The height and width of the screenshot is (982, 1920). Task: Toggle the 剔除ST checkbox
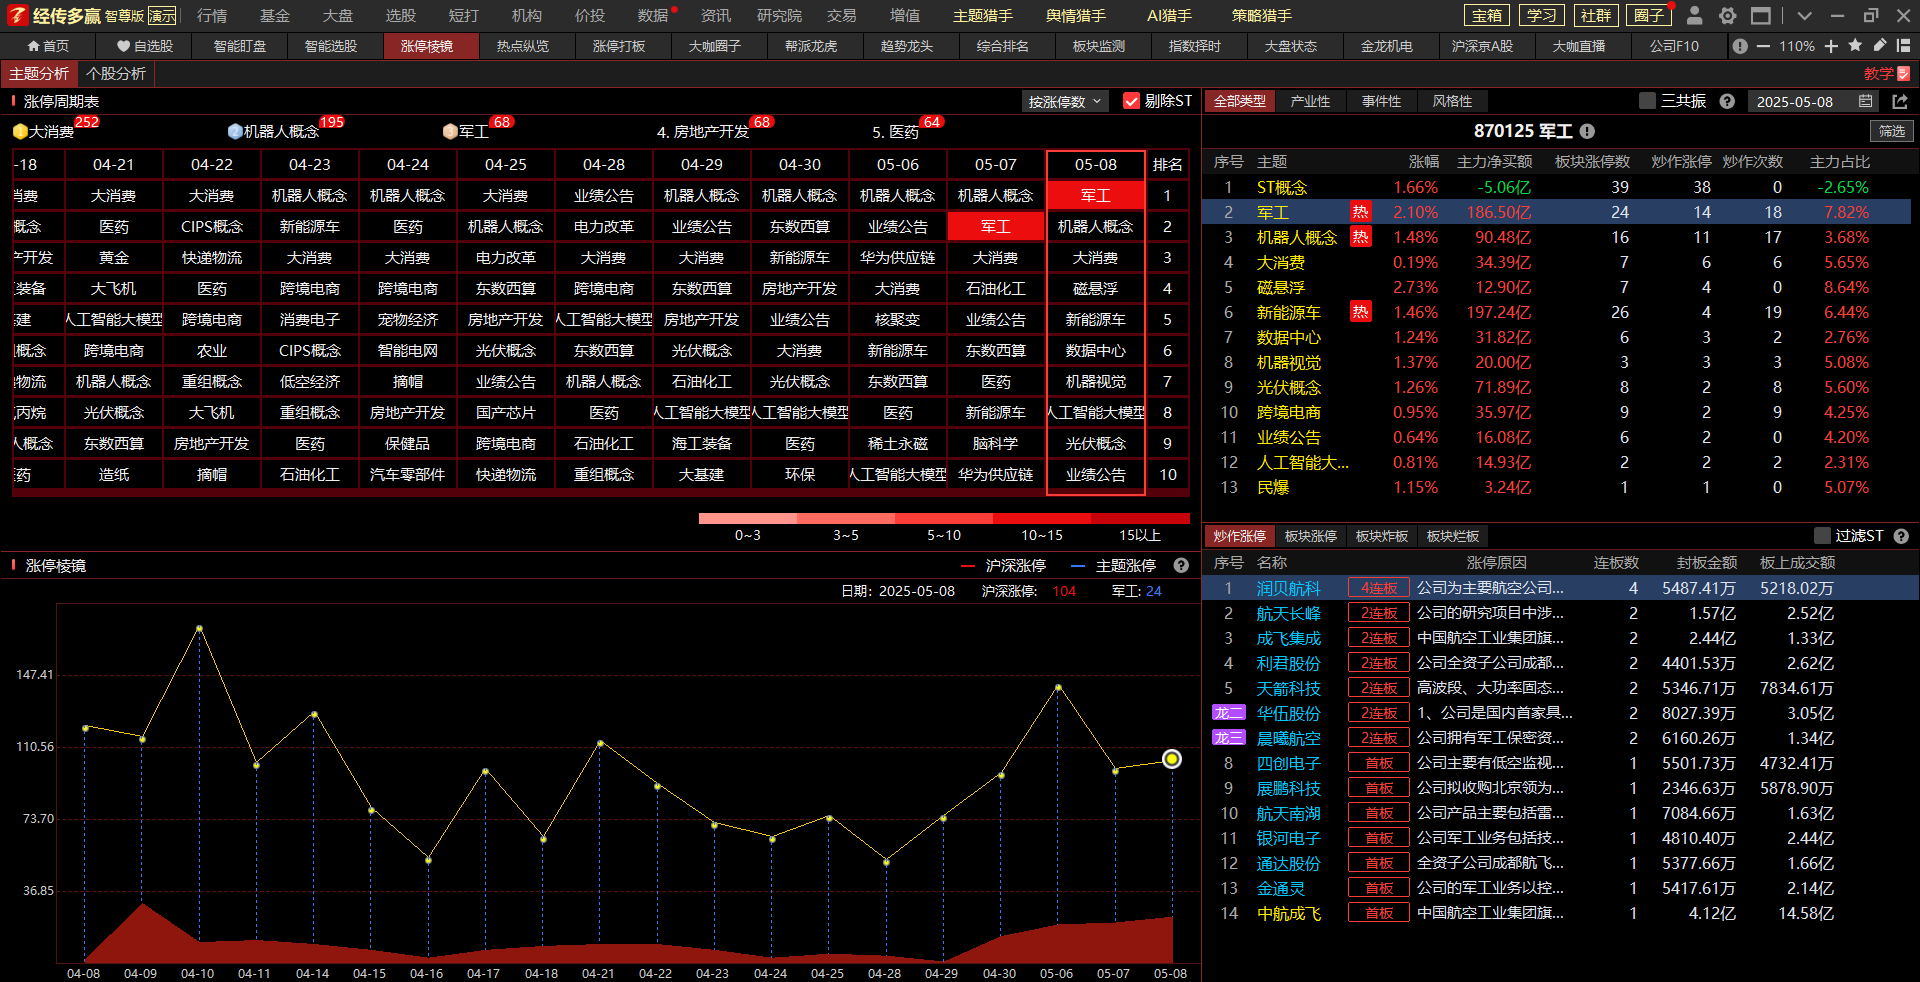pyautogui.click(x=1131, y=101)
